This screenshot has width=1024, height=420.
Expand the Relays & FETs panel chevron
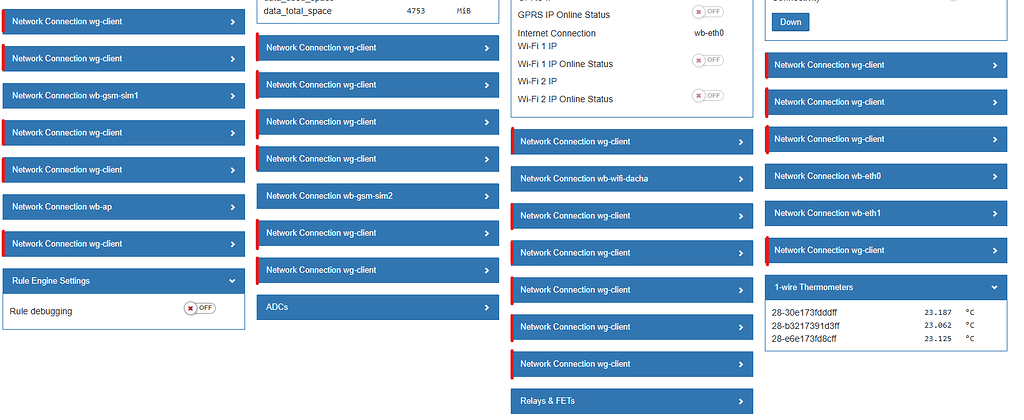click(x=741, y=401)
